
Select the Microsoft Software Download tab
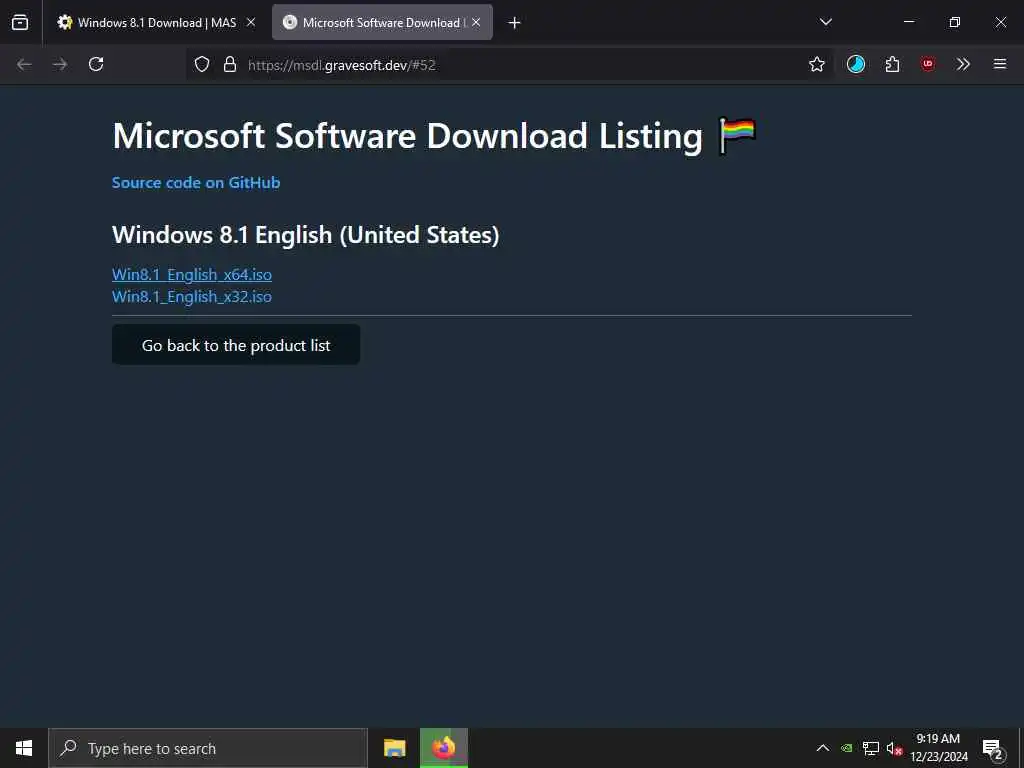point(382,22)
